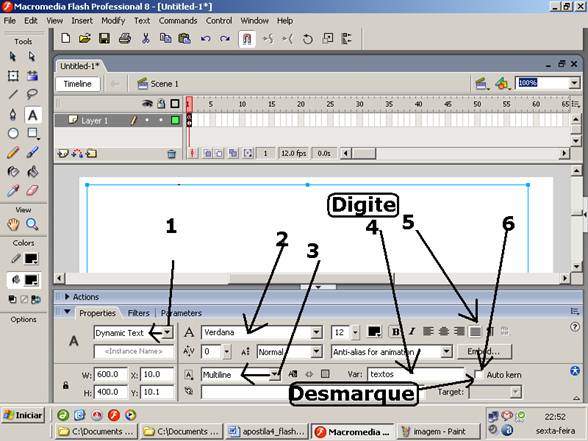Open apostila4_flash taskbar item
Image resolution: width=588 pixels, height=441 pixels.
coord(266,432)
